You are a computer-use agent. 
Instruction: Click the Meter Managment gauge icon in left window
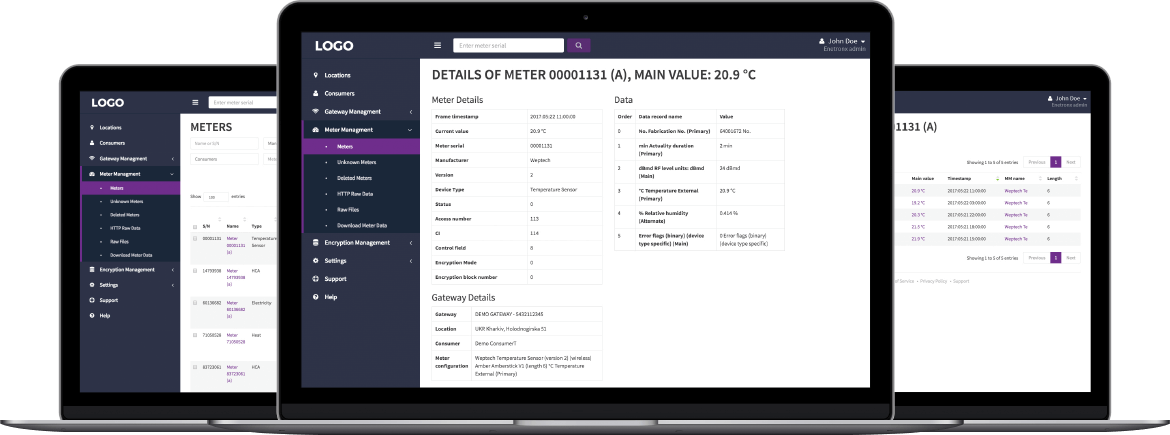(92, 174)
